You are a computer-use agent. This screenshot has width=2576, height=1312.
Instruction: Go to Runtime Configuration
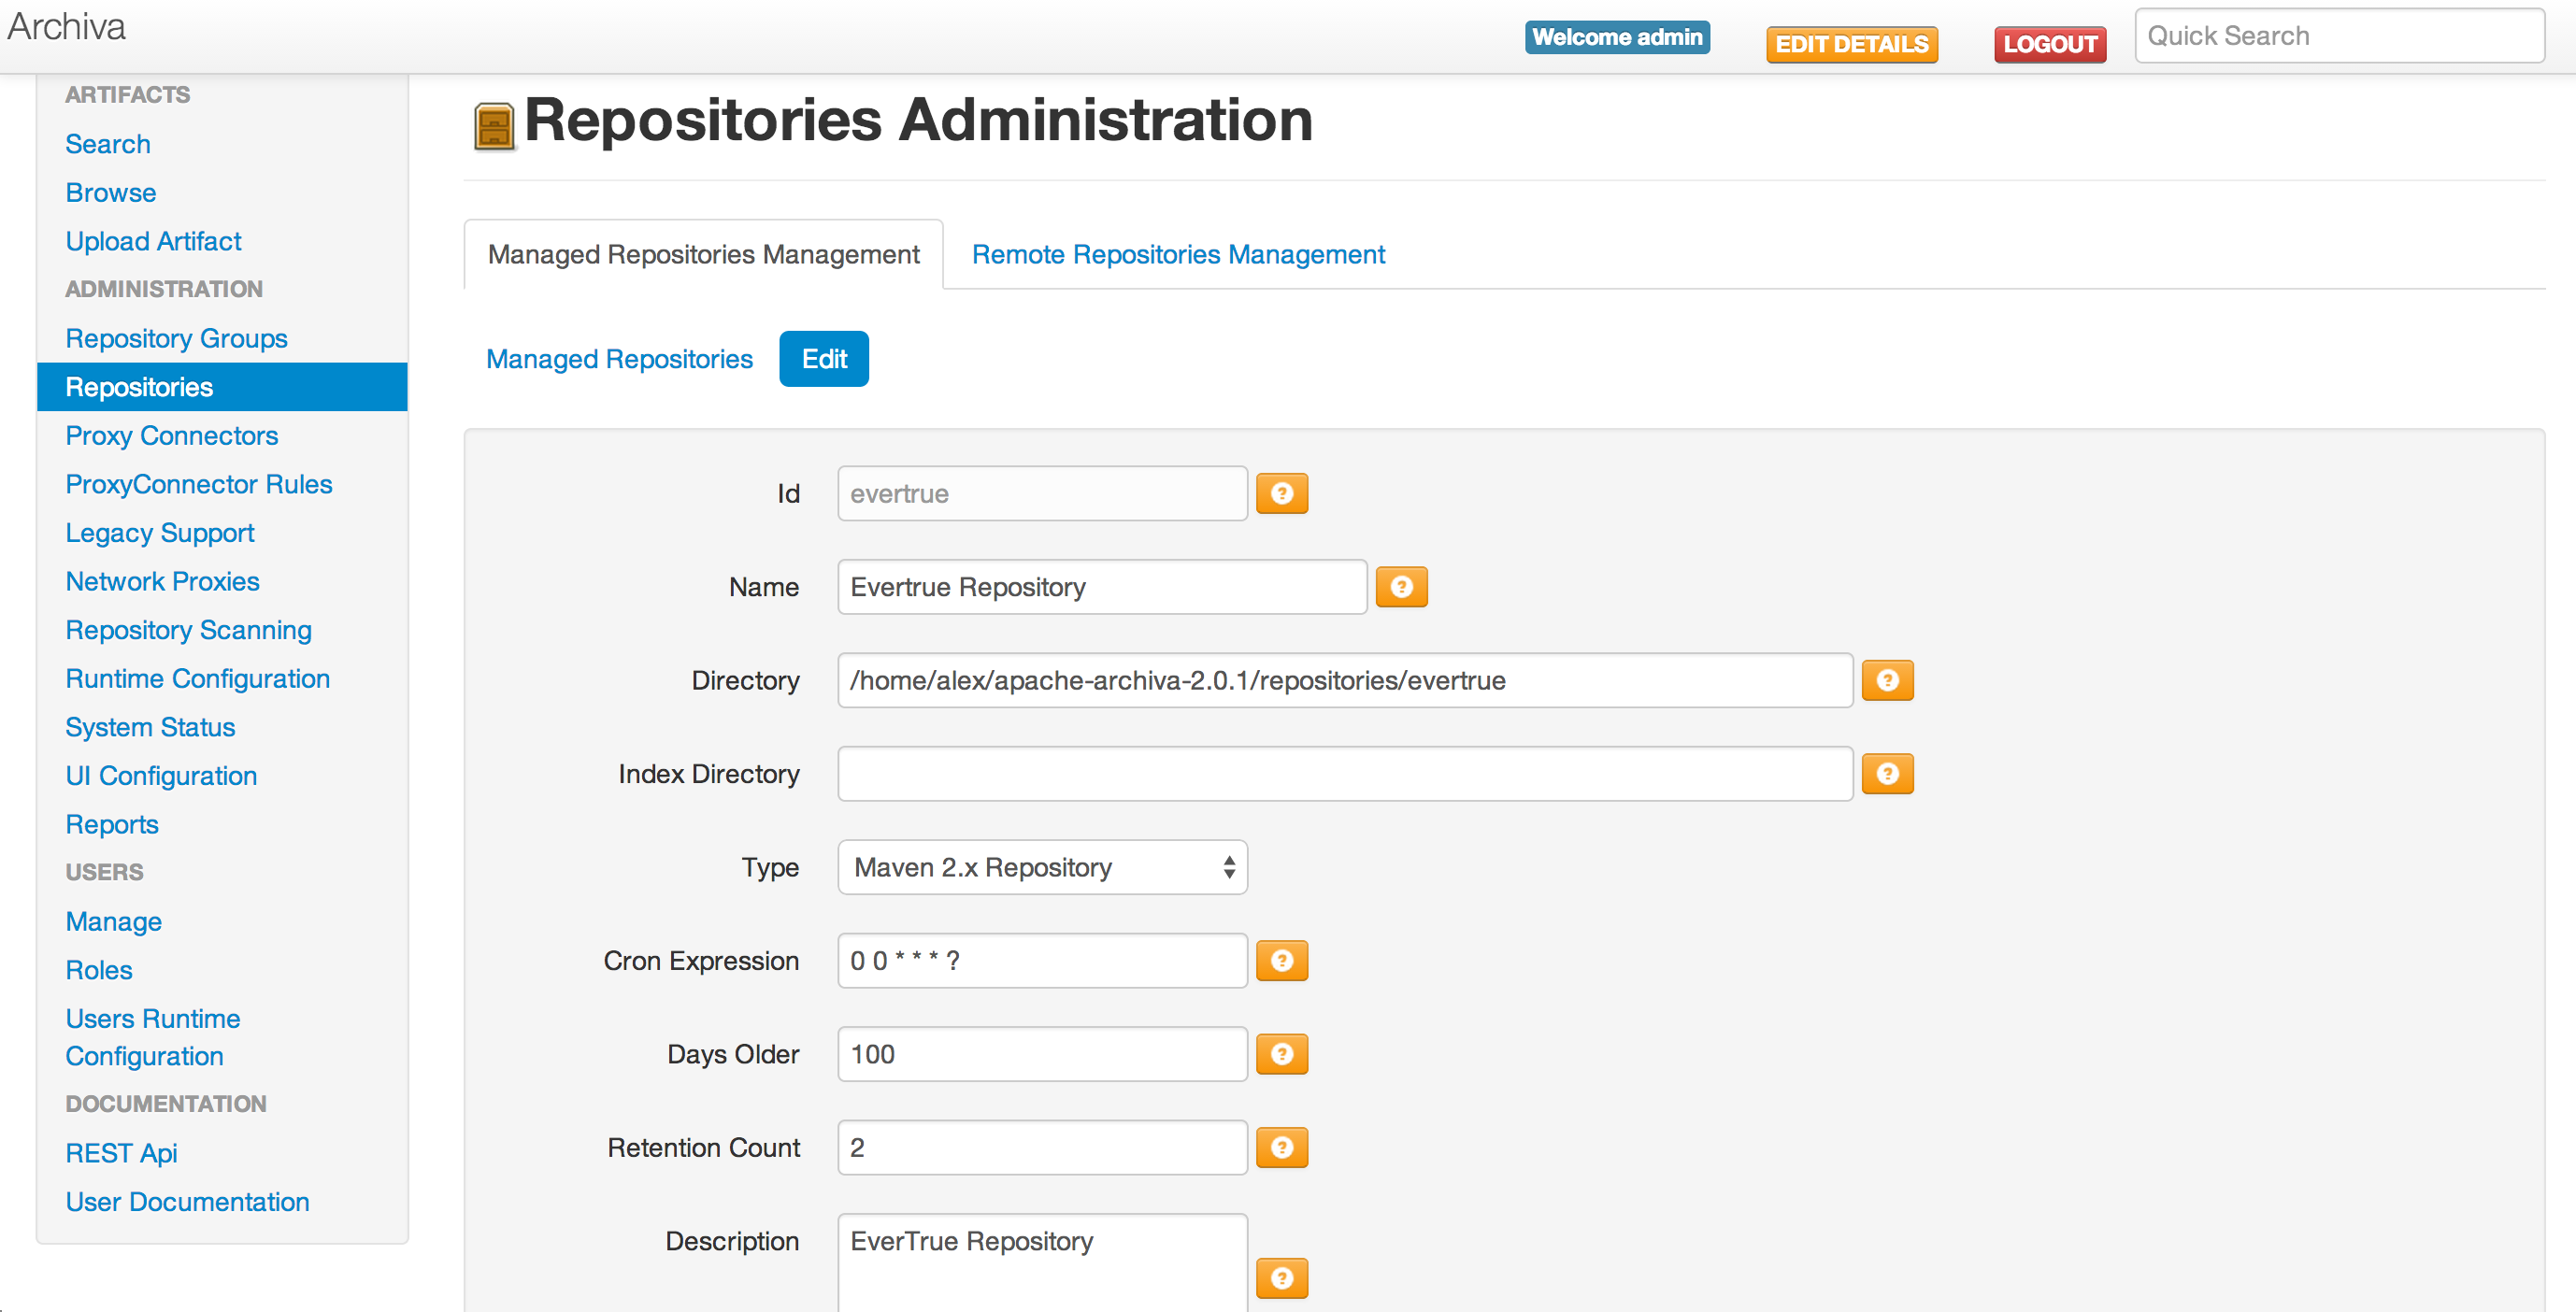coord(197,679)
